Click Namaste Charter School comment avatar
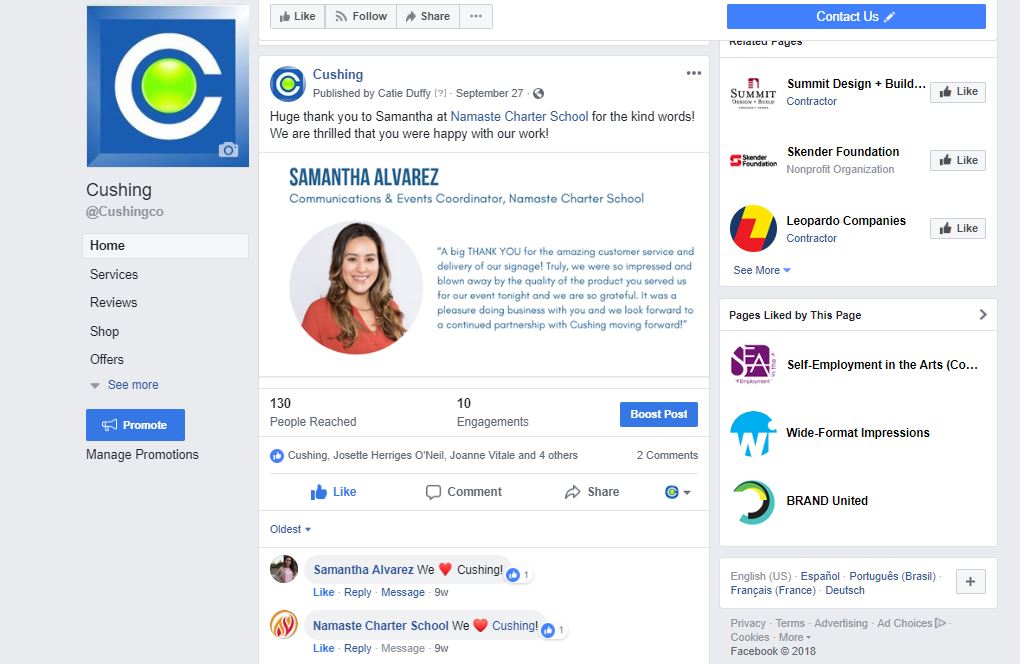This screenshot has height=664, width=1020. tap(284, 625)
